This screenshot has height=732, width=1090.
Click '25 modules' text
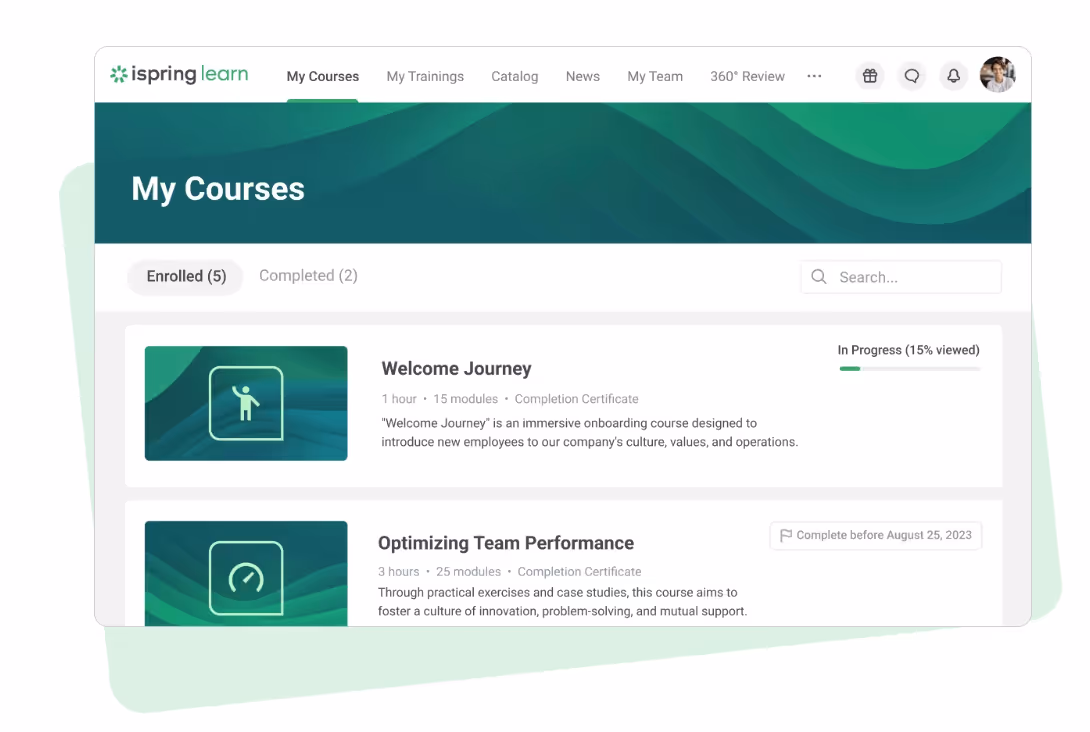pyautogui.click(x=468, y=571)
